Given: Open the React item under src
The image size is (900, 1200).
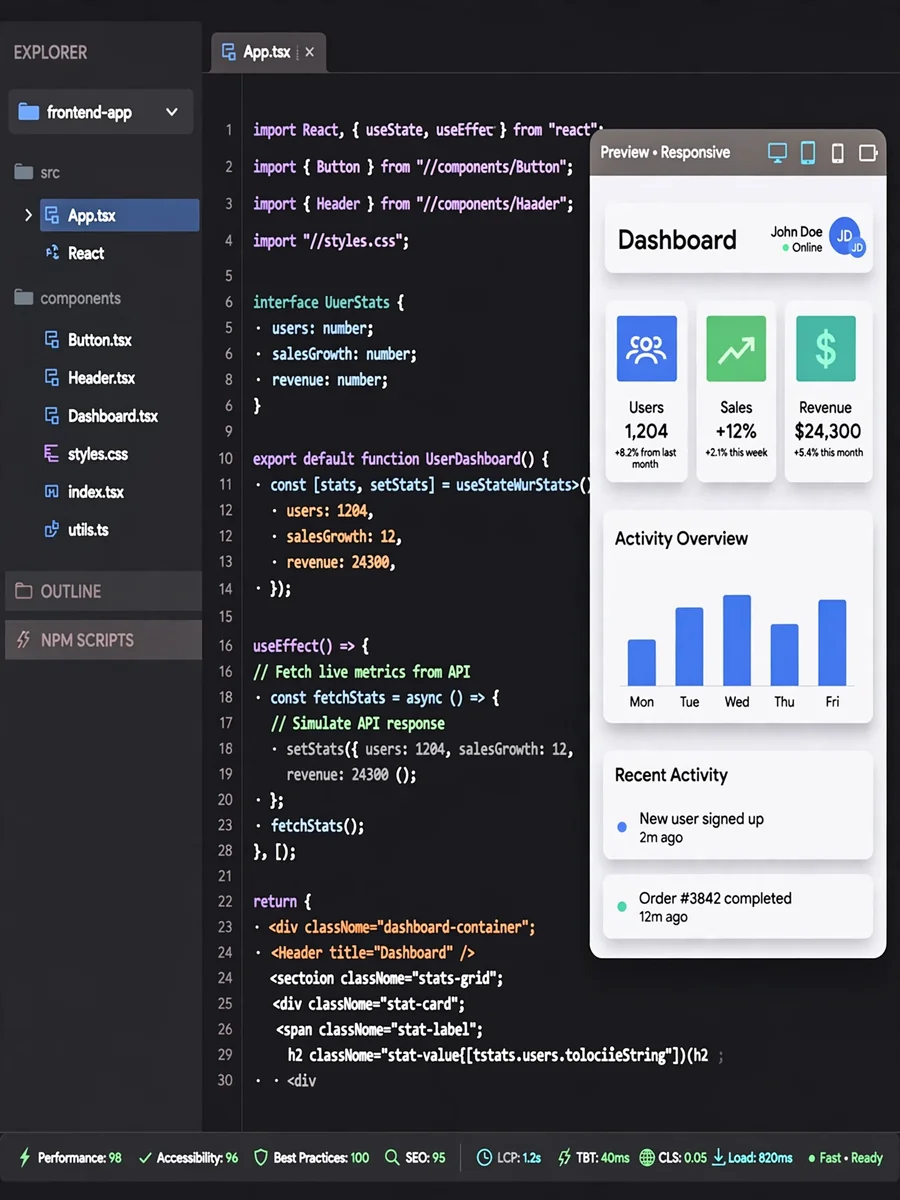Looking at the screenshot, I should [x=86, y=253].
